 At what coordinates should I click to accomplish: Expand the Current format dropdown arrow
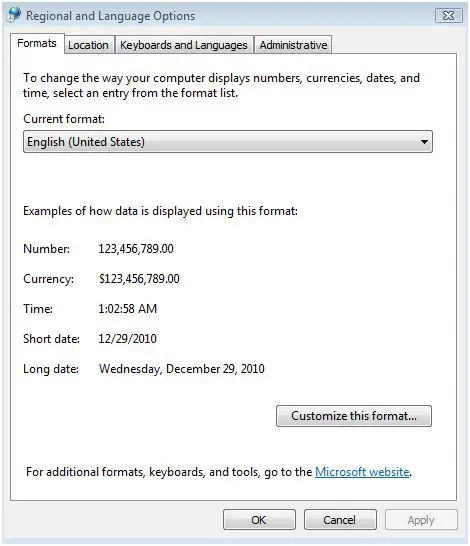[424, 142]
